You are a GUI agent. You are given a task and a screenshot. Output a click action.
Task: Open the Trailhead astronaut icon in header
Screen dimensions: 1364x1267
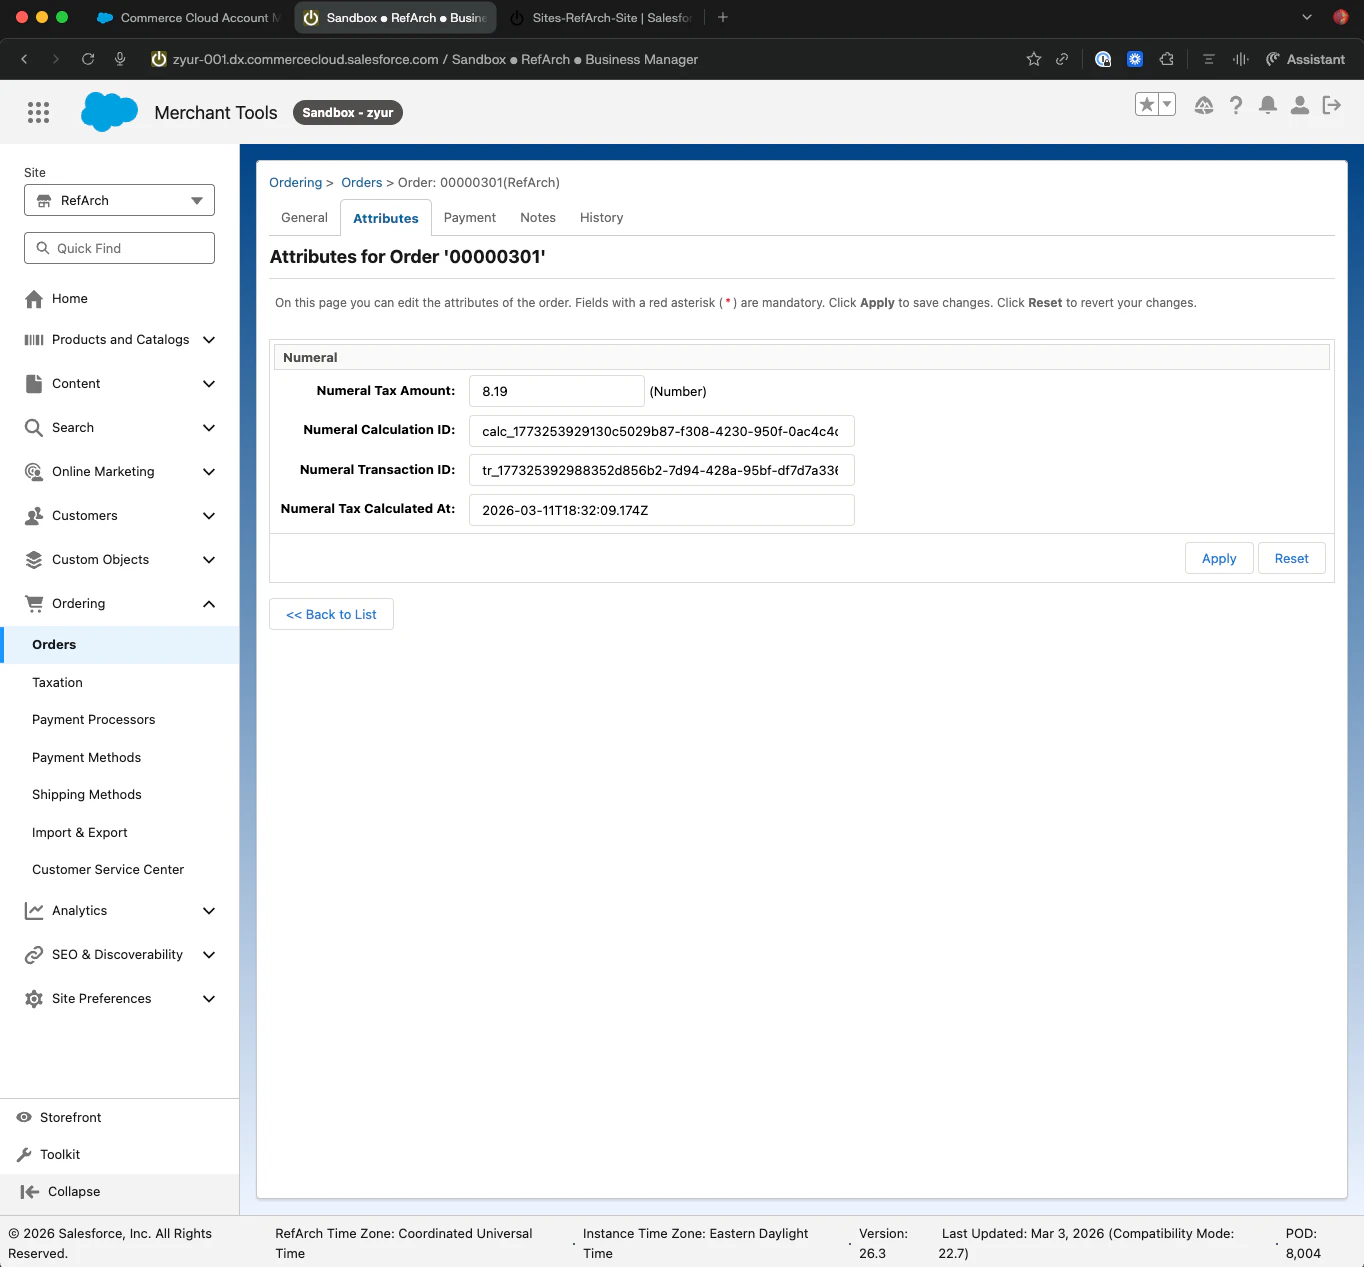point(1204,105)
